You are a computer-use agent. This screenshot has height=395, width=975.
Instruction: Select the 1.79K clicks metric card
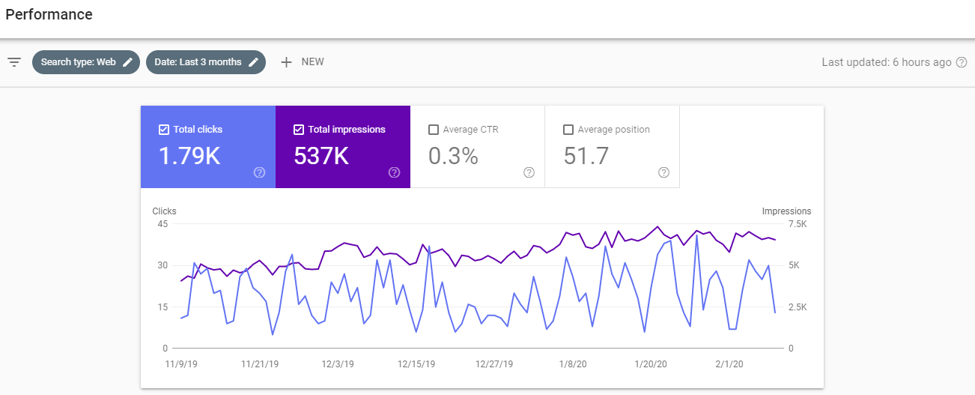(208, 147)
